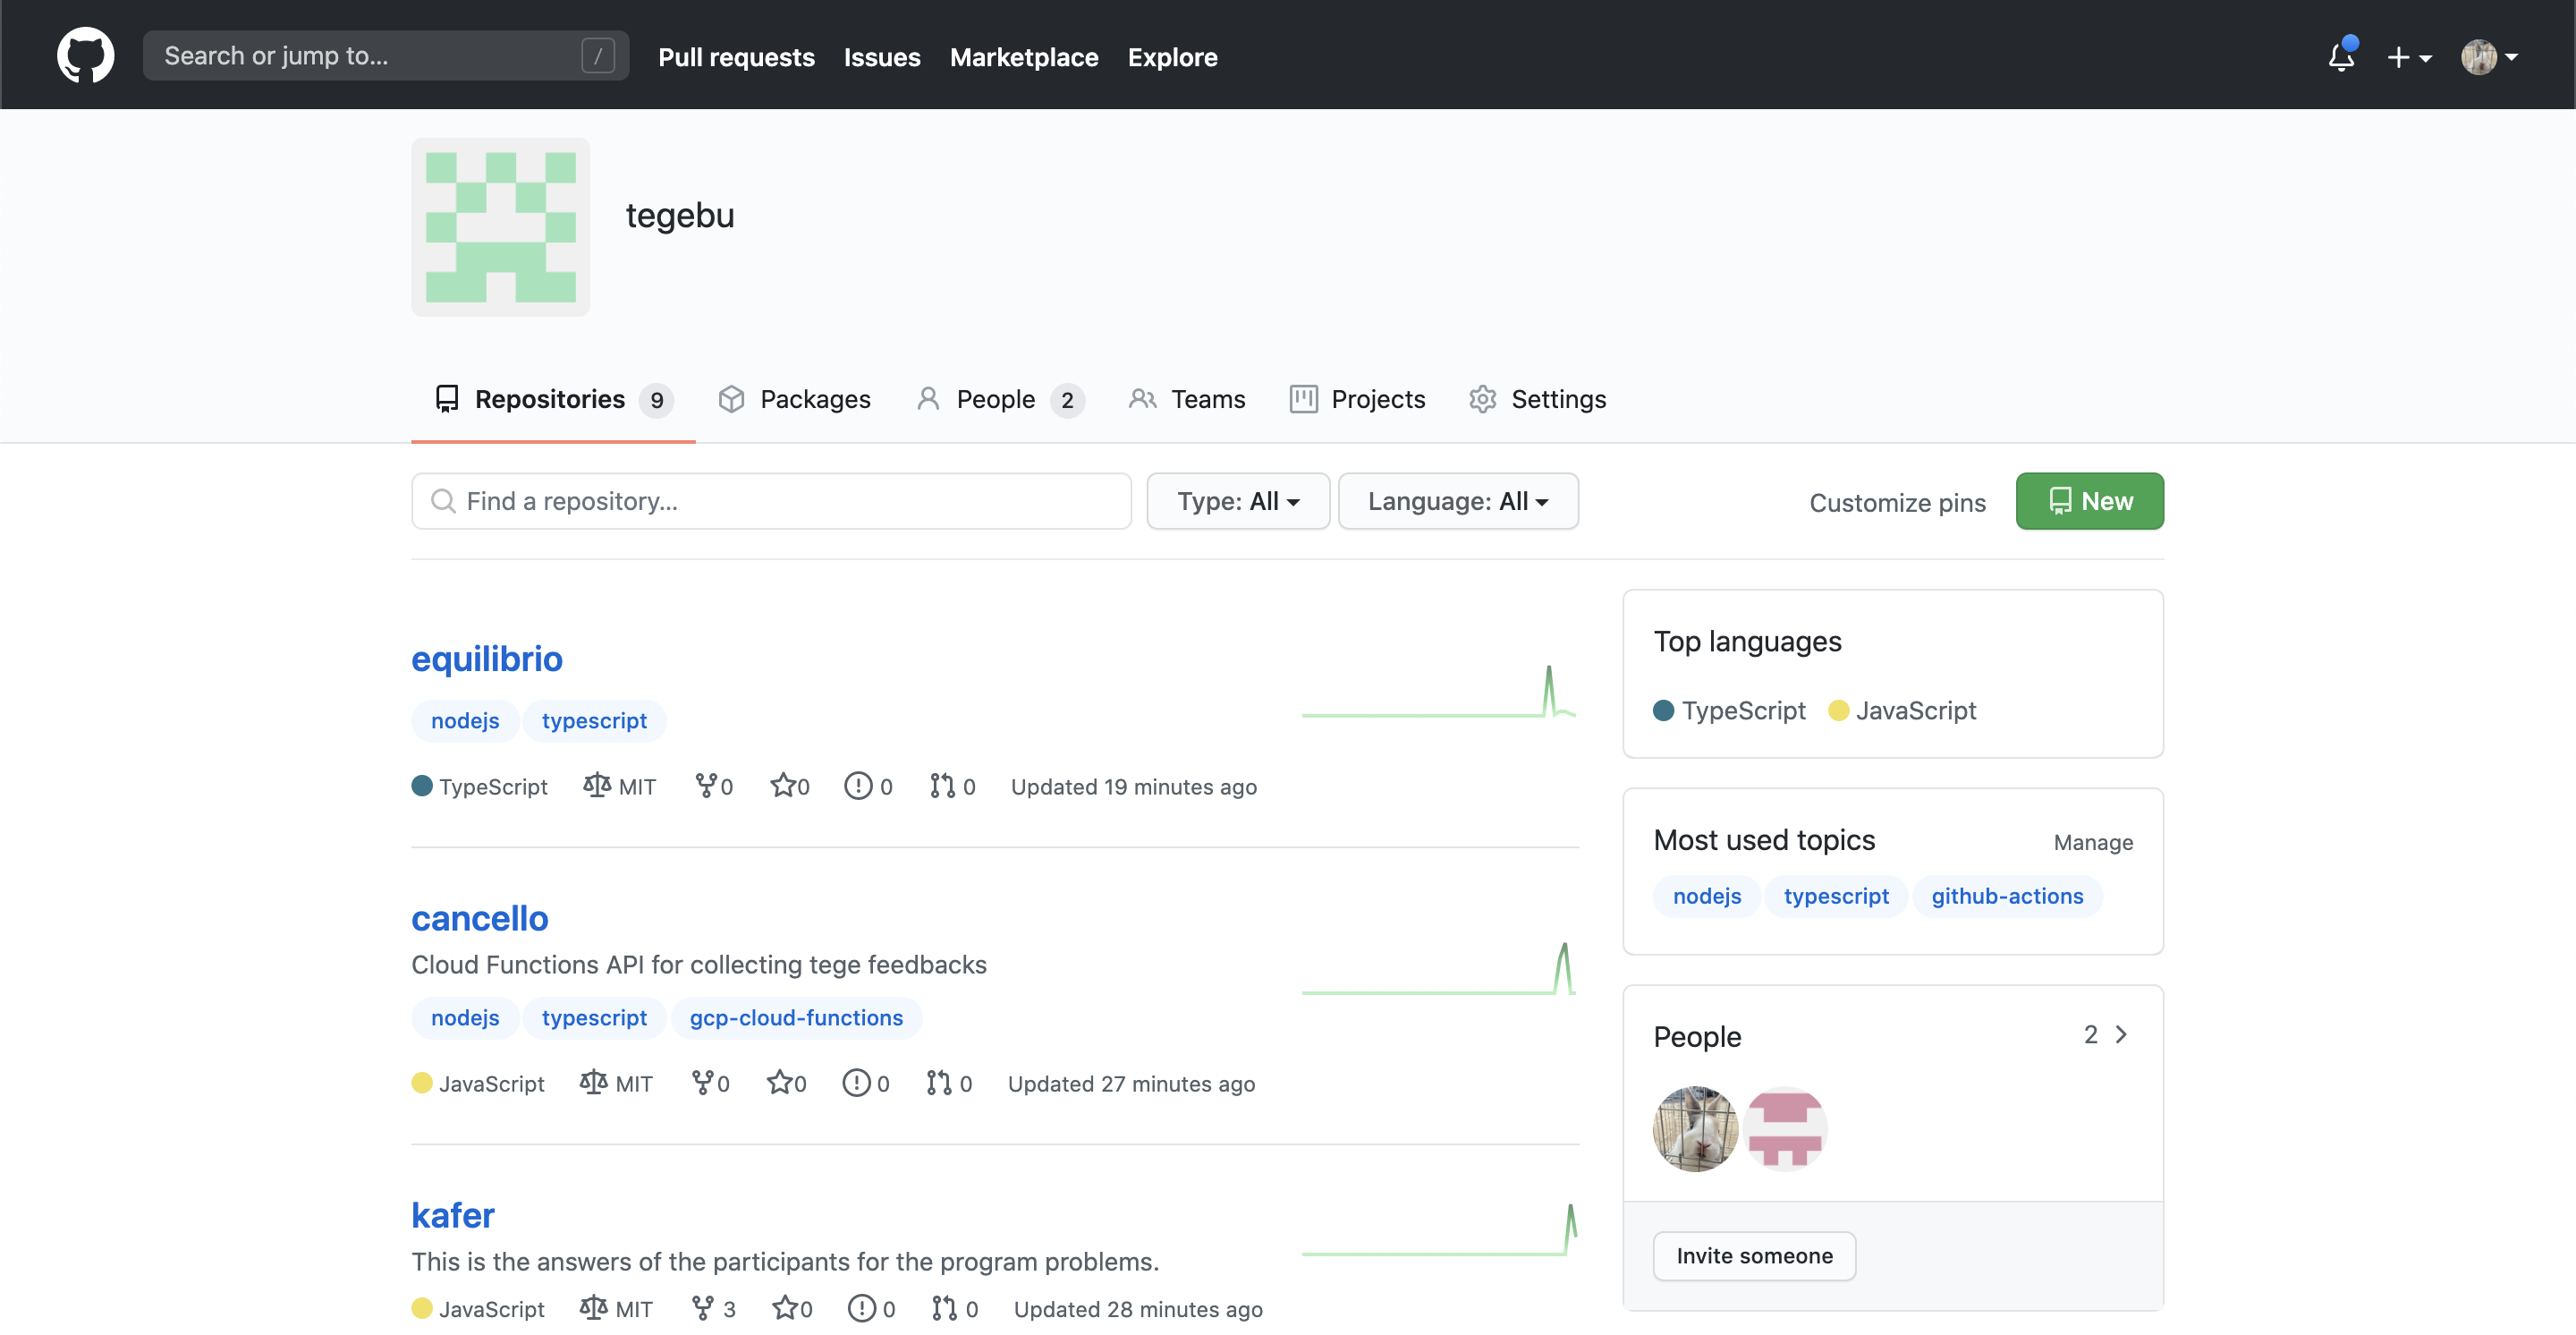Viewport: 2576px width, 1335px height.
Task: Click the fork icon next to equilibrio
Action: [x=707, y=786]
